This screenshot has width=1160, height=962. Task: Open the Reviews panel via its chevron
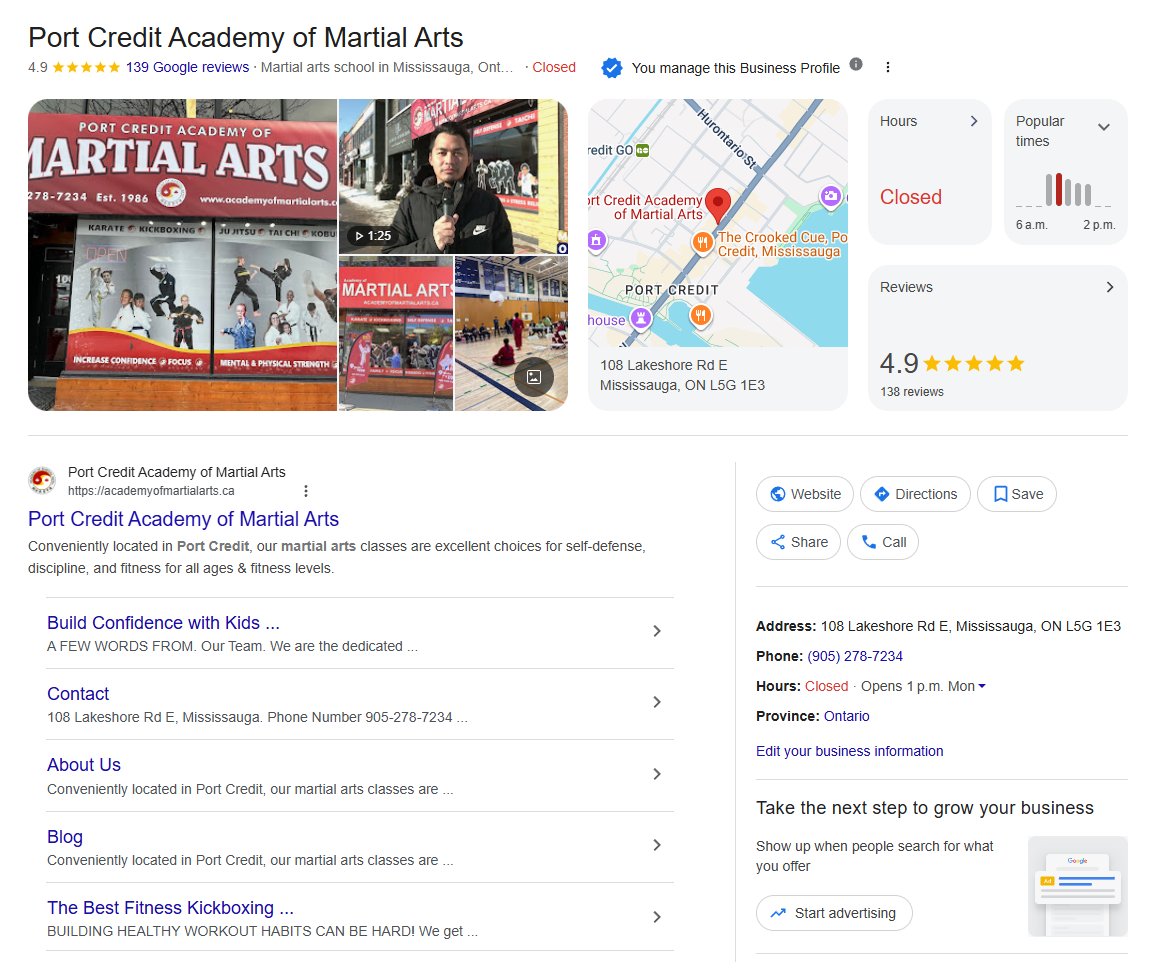[1110, 287]
